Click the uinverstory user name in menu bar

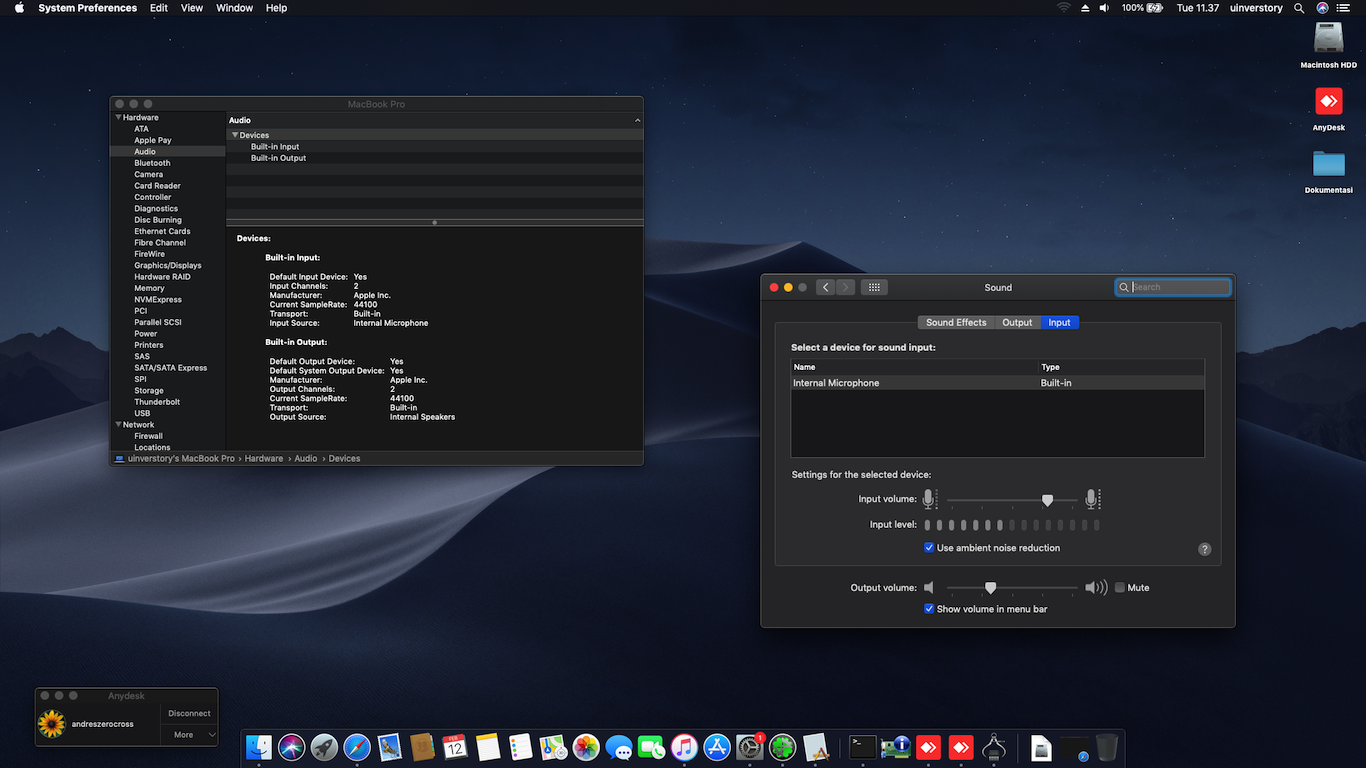click(x=1256, y=8)
